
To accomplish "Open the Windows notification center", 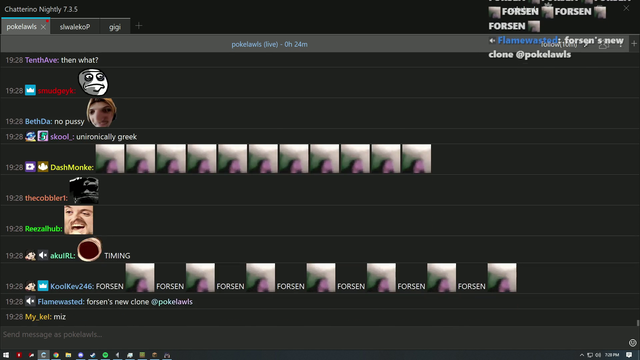I will (x=629, y=355).
